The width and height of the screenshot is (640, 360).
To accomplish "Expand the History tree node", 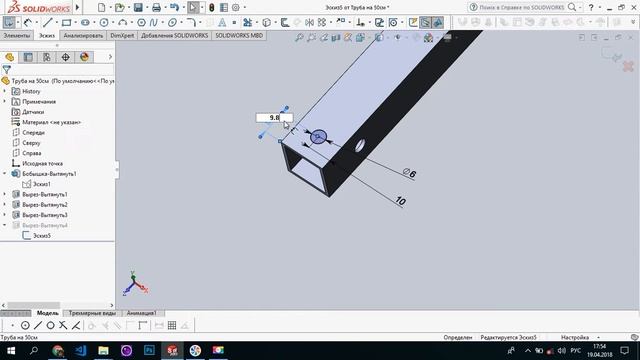I will [5, 91].
